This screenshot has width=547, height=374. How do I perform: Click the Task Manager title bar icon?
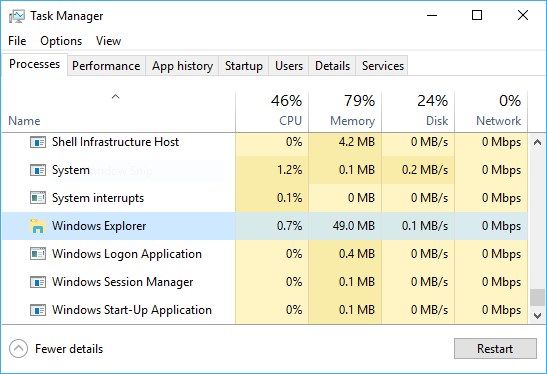[x=17, y=16]
